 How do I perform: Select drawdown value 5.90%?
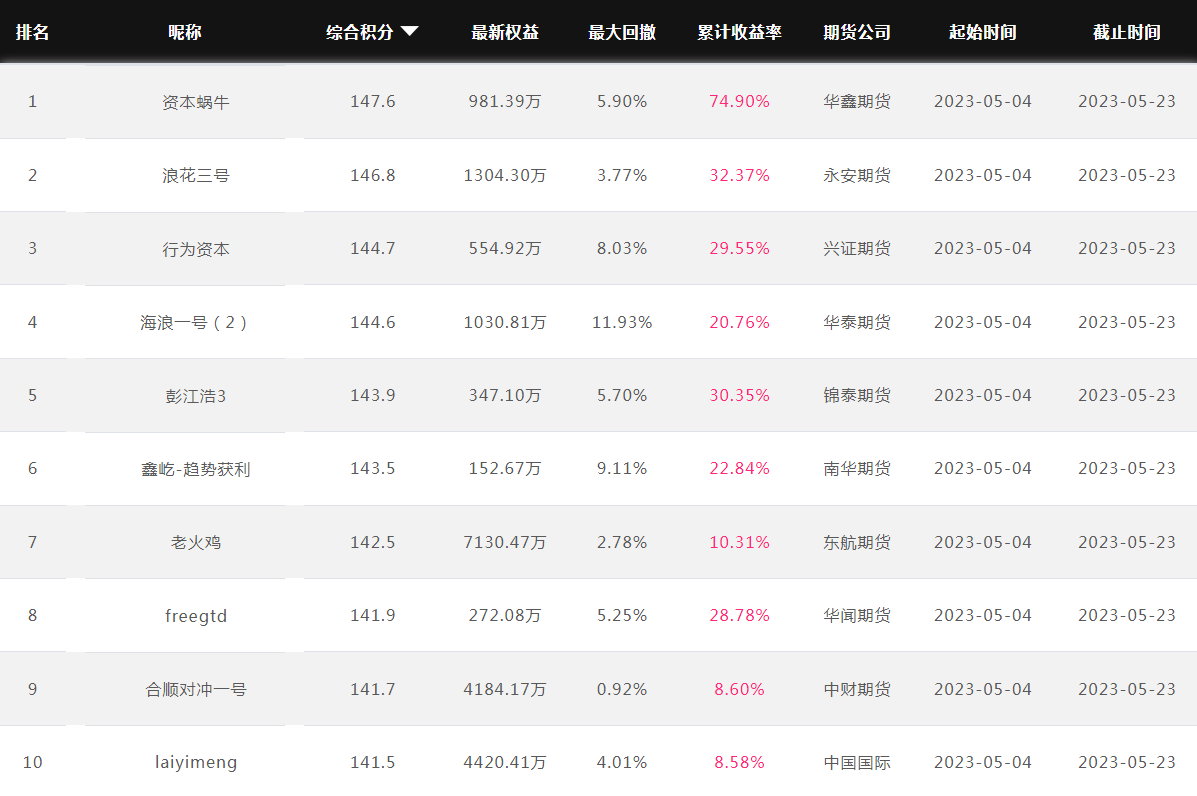click(622, 102)
